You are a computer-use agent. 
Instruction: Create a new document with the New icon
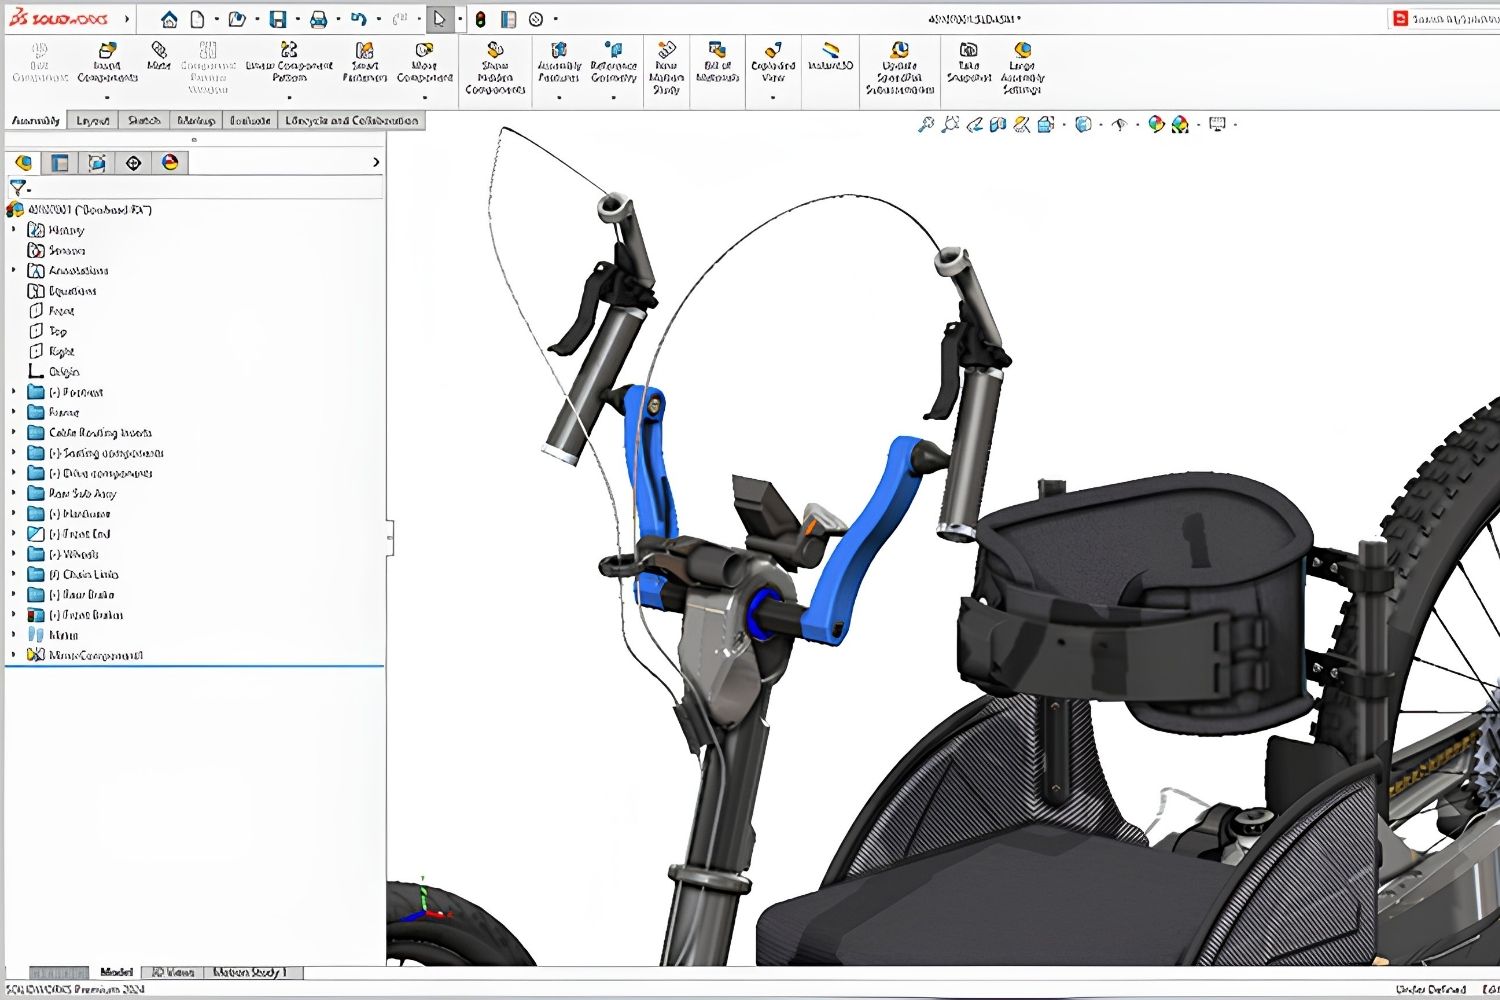[197, 19]
